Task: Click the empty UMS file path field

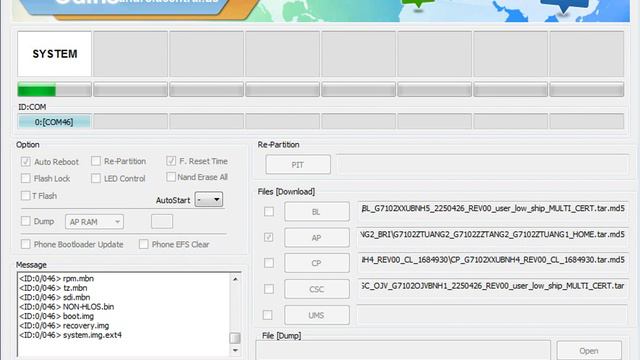Action: tap(492, 314)
